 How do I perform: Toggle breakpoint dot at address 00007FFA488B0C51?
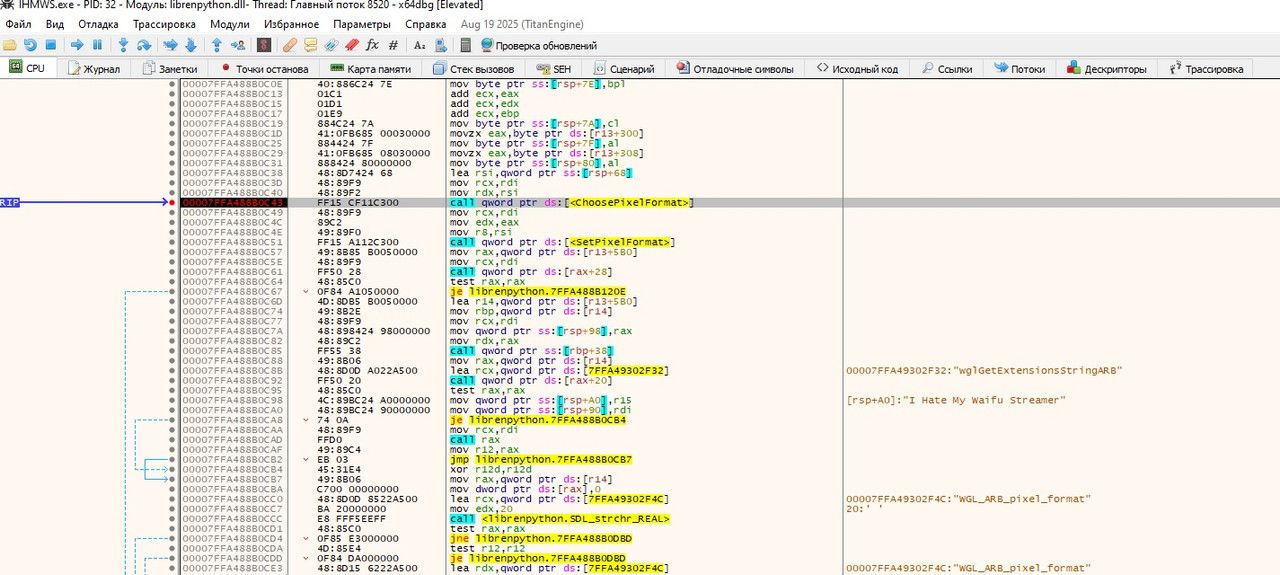(x=172, y=242)
